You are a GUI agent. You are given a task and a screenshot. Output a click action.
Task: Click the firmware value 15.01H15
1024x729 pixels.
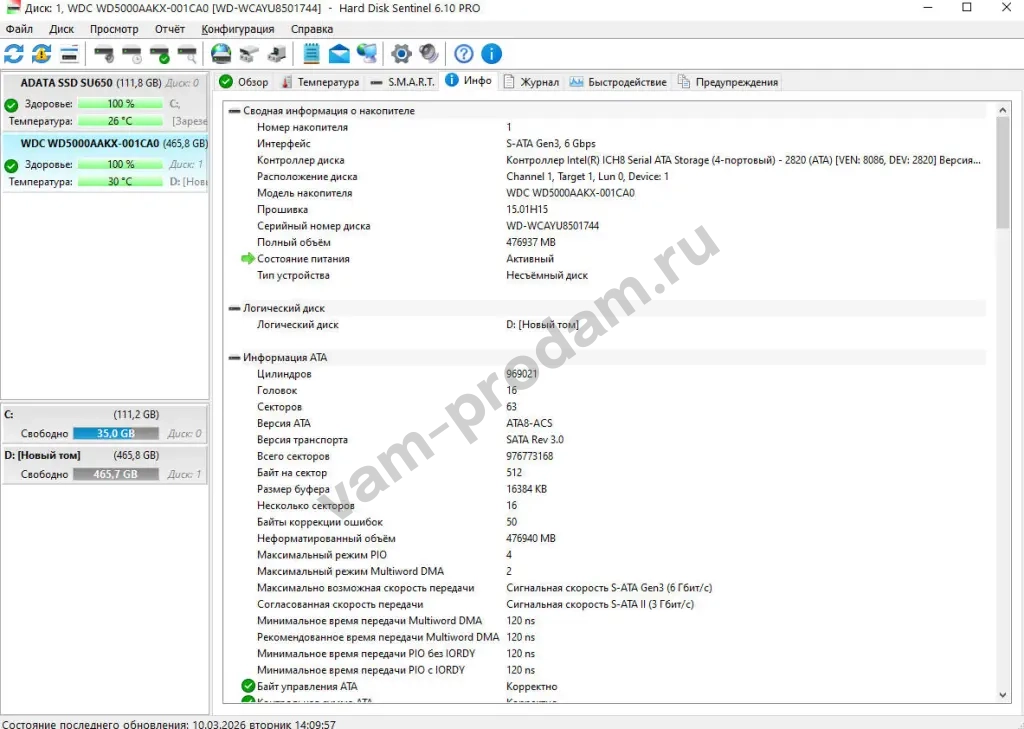coord(526,210)
